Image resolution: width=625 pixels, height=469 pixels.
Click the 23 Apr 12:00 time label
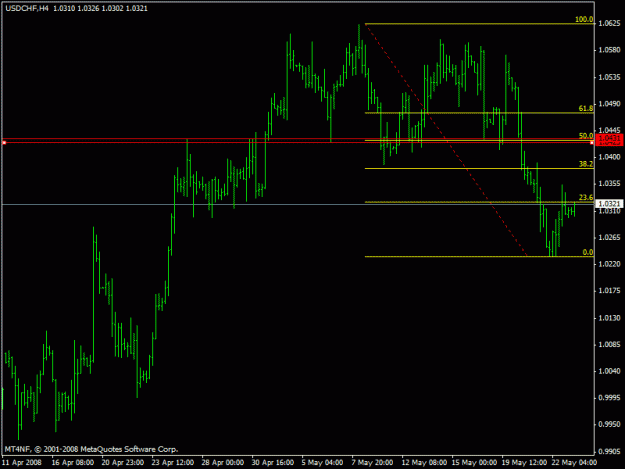coord(173,463)
